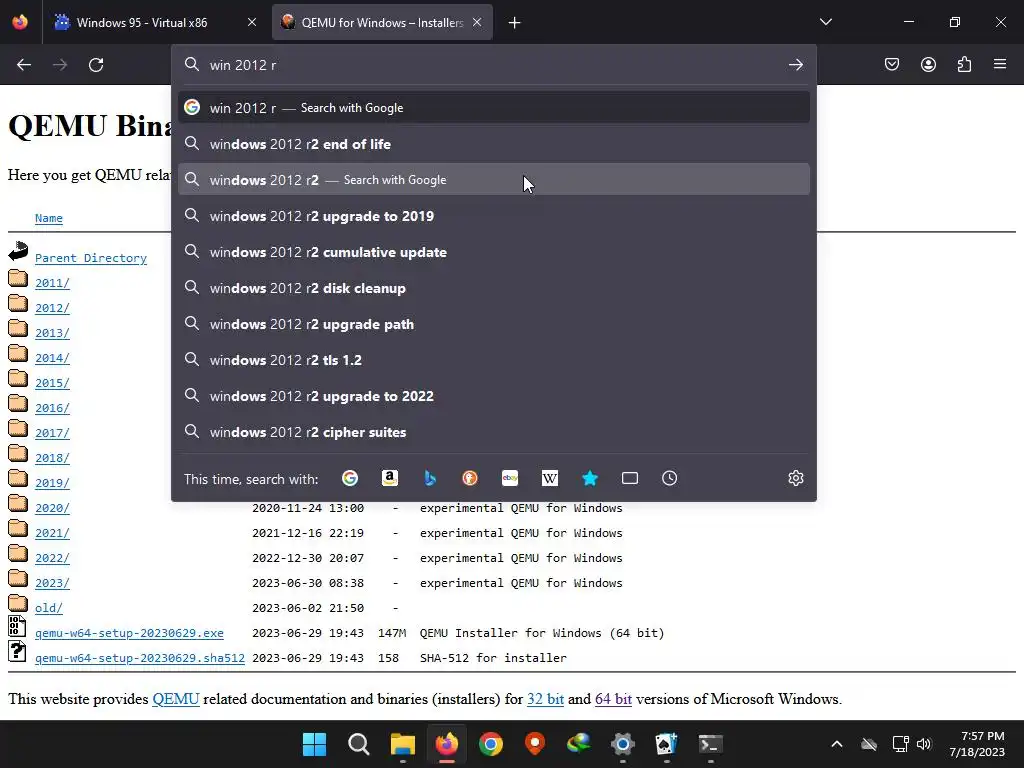1024x768 pixels.
Task: Open taskbar Search
Action: 359,744
